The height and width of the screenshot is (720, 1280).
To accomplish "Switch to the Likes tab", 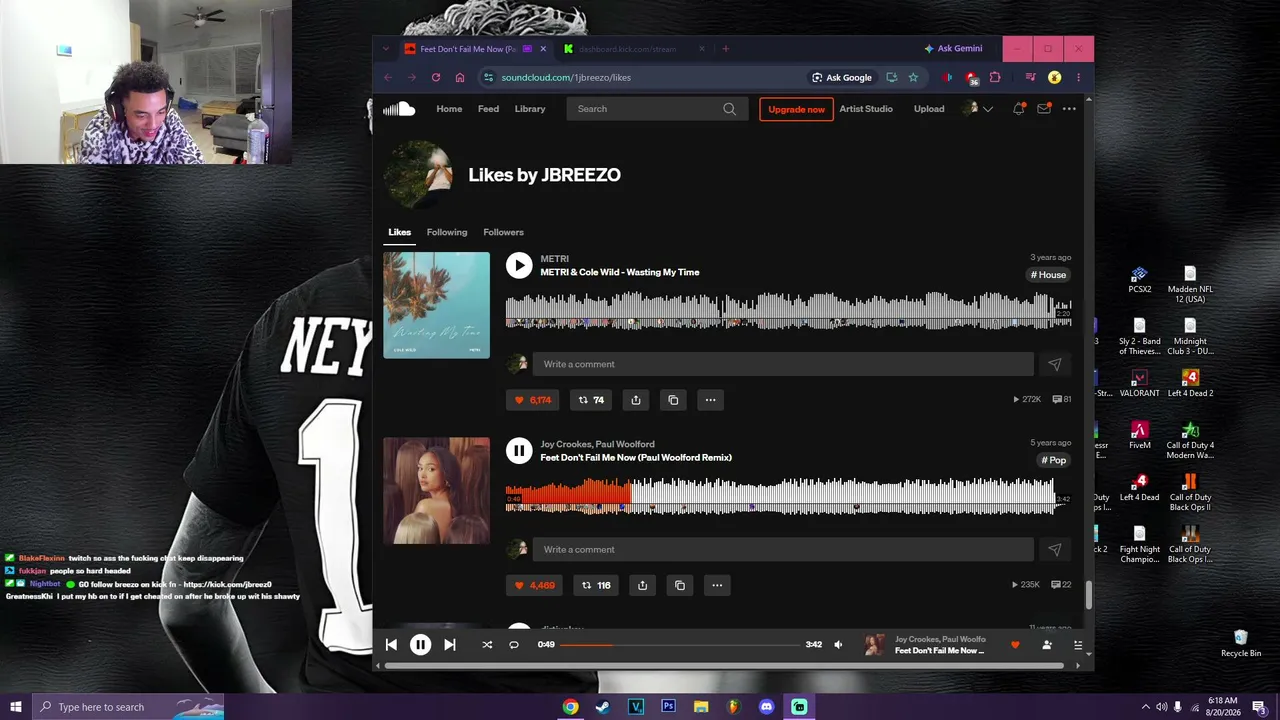I will [400, 232].
